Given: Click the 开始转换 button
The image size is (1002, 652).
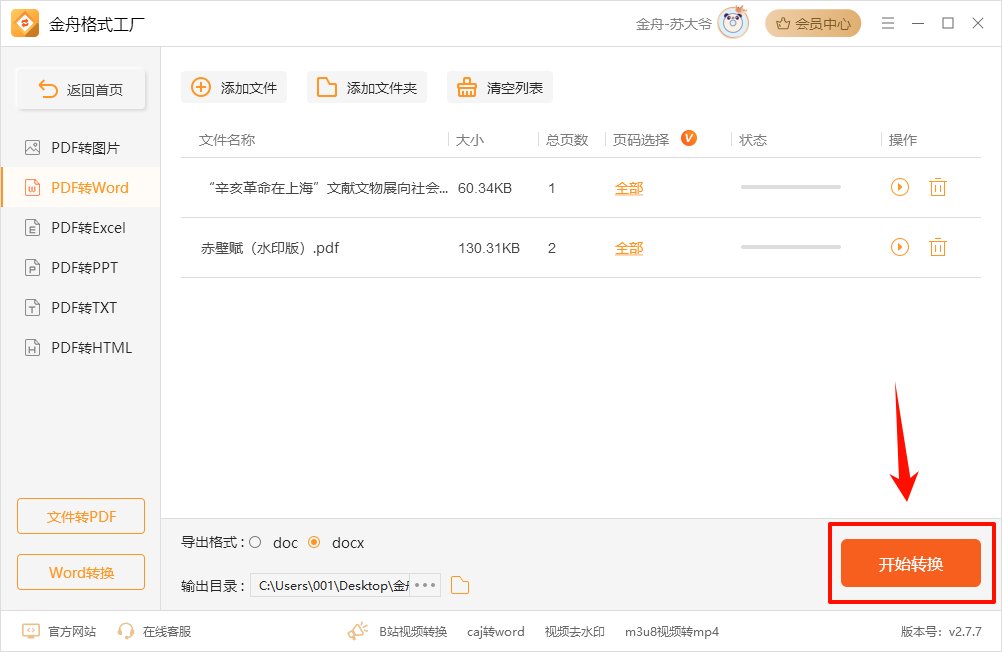Looking at the screenshot, I should point(910,564).
